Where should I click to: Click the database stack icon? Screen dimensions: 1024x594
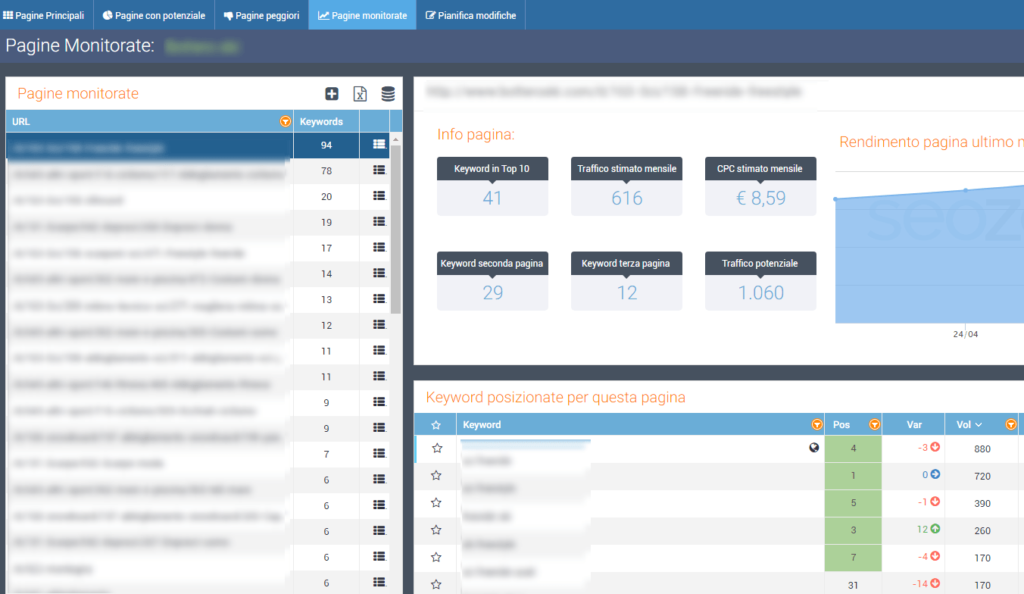388,94
